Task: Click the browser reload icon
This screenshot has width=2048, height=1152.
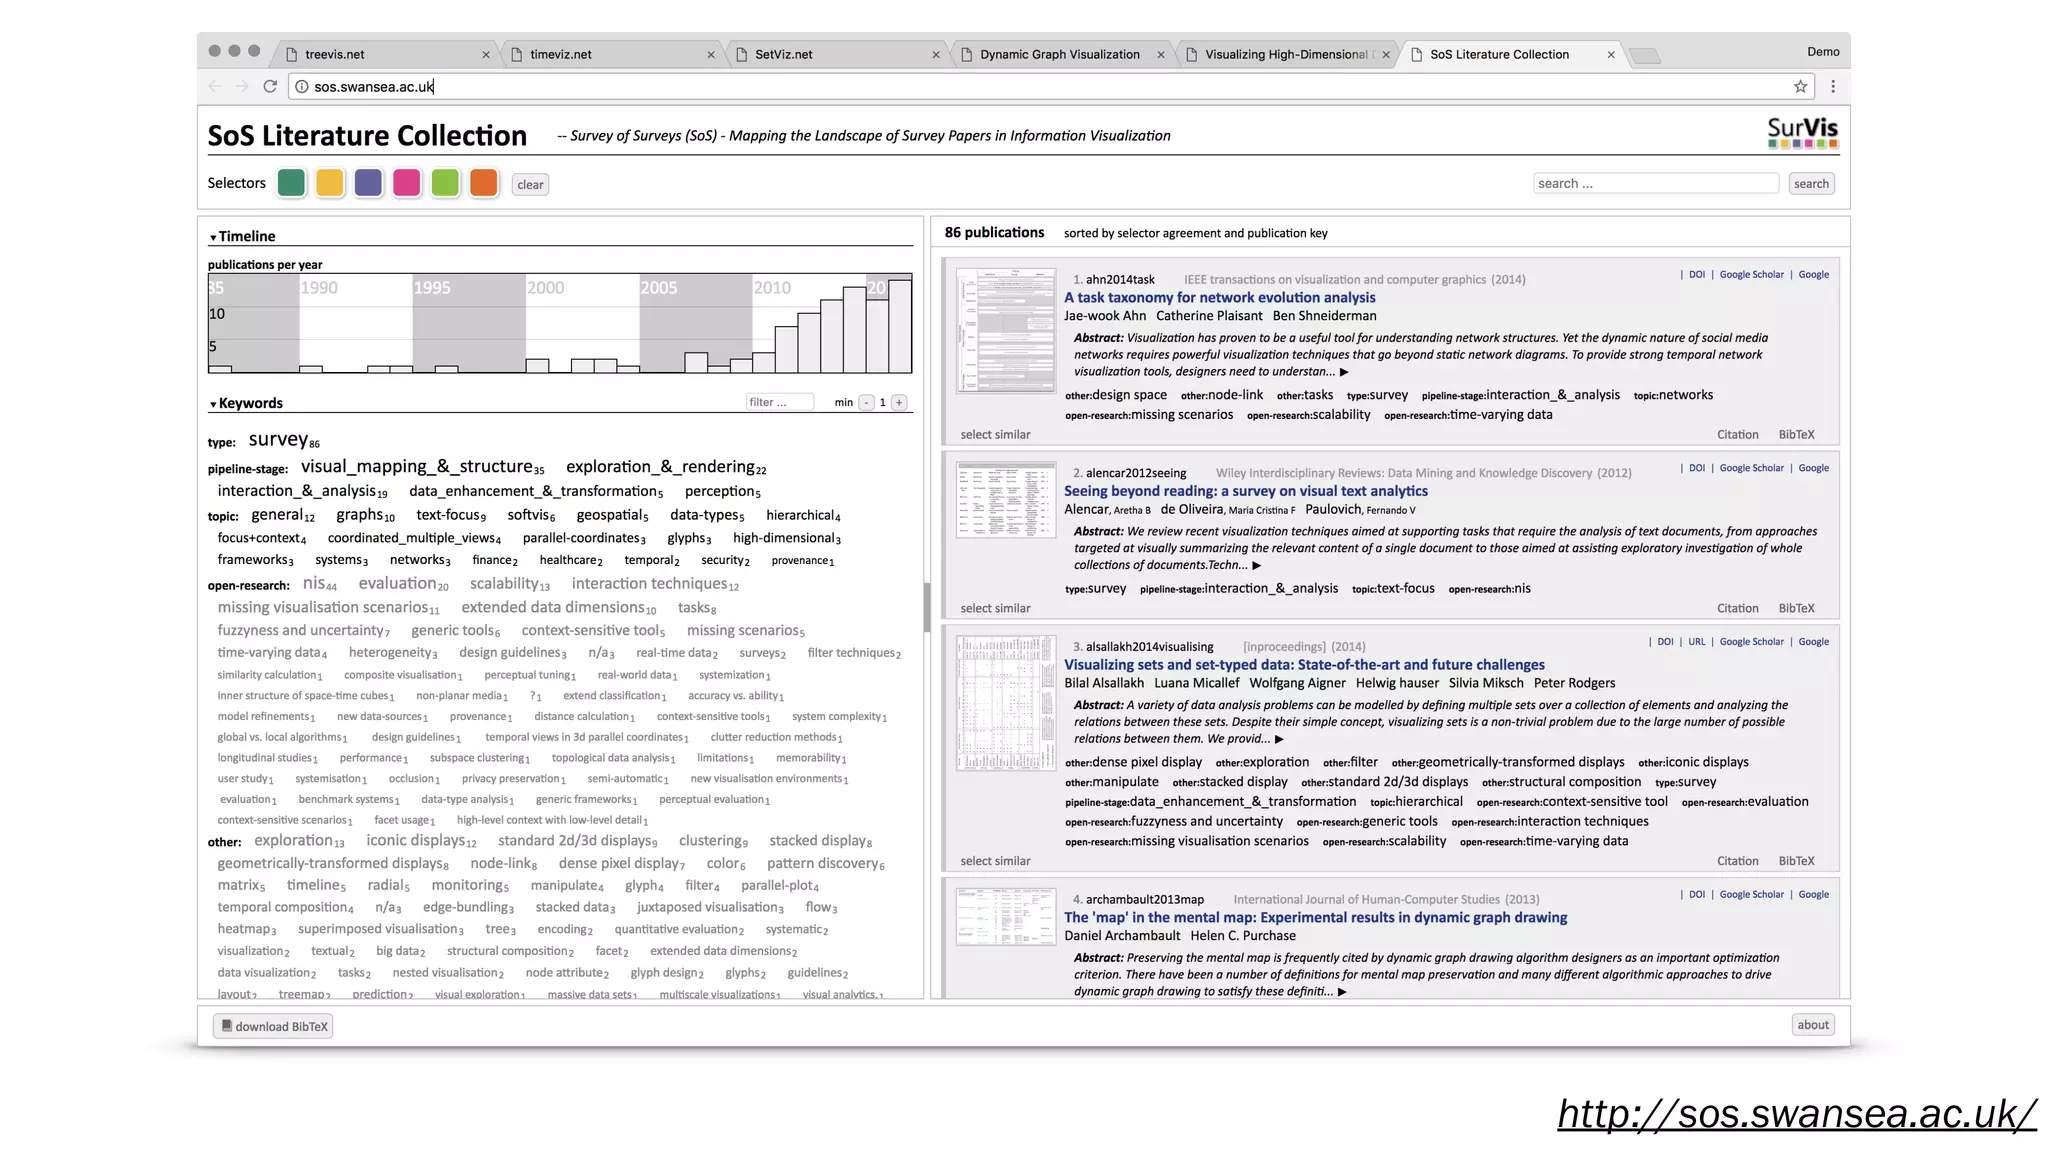Action: [269, 87]
